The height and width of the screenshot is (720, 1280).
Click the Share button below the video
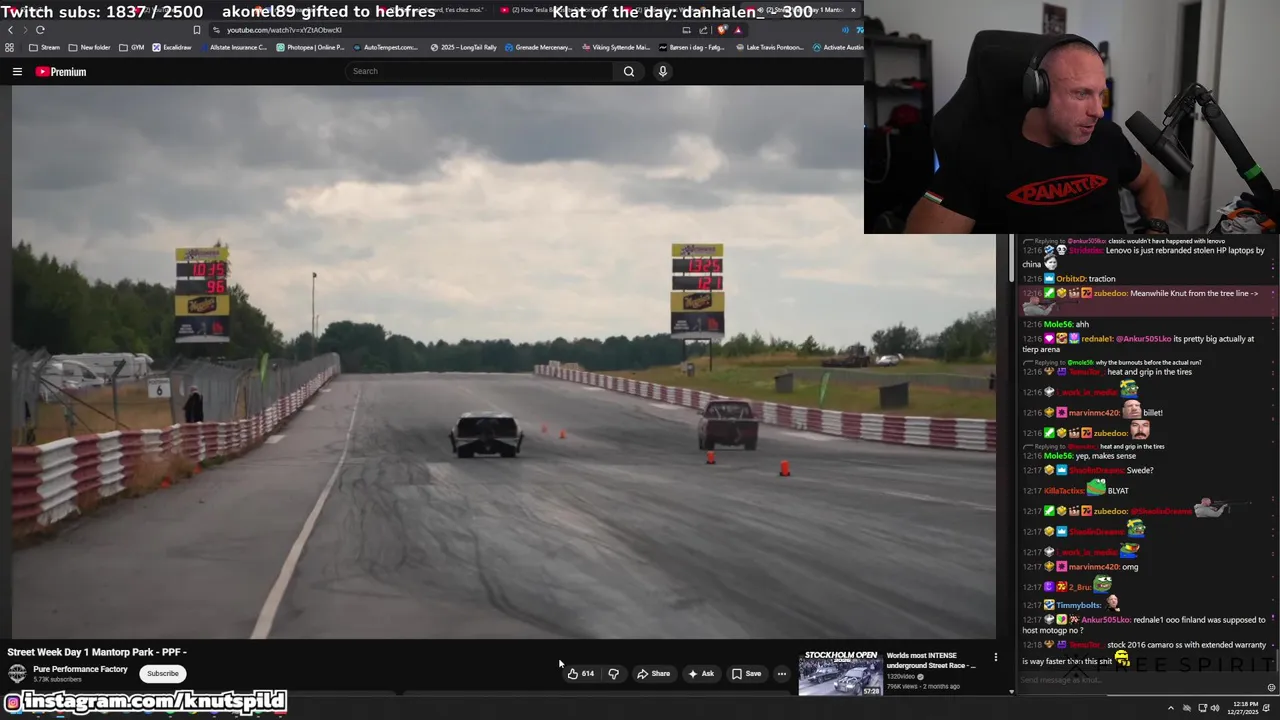click(654, 674)
